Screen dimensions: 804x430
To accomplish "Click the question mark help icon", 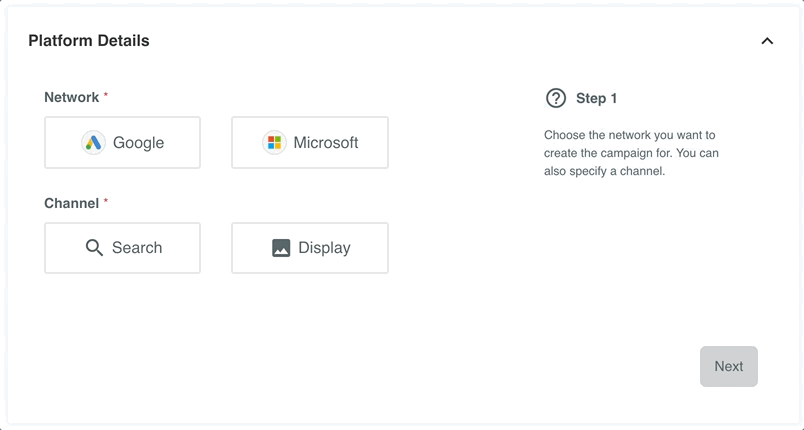I will pos(556,98).
